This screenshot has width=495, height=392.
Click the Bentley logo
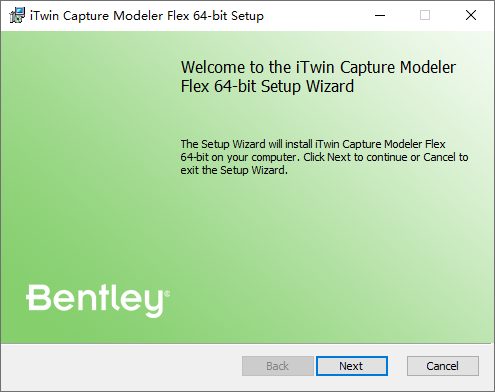point(98,301)
